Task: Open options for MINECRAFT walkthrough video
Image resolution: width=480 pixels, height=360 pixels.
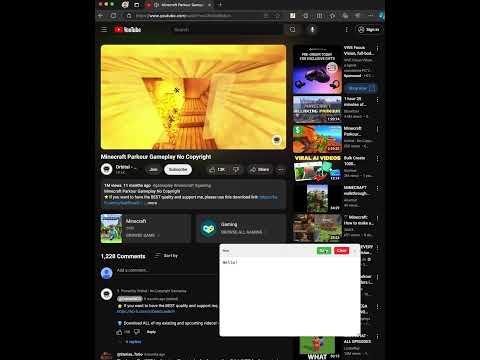Action: (377, 189)
